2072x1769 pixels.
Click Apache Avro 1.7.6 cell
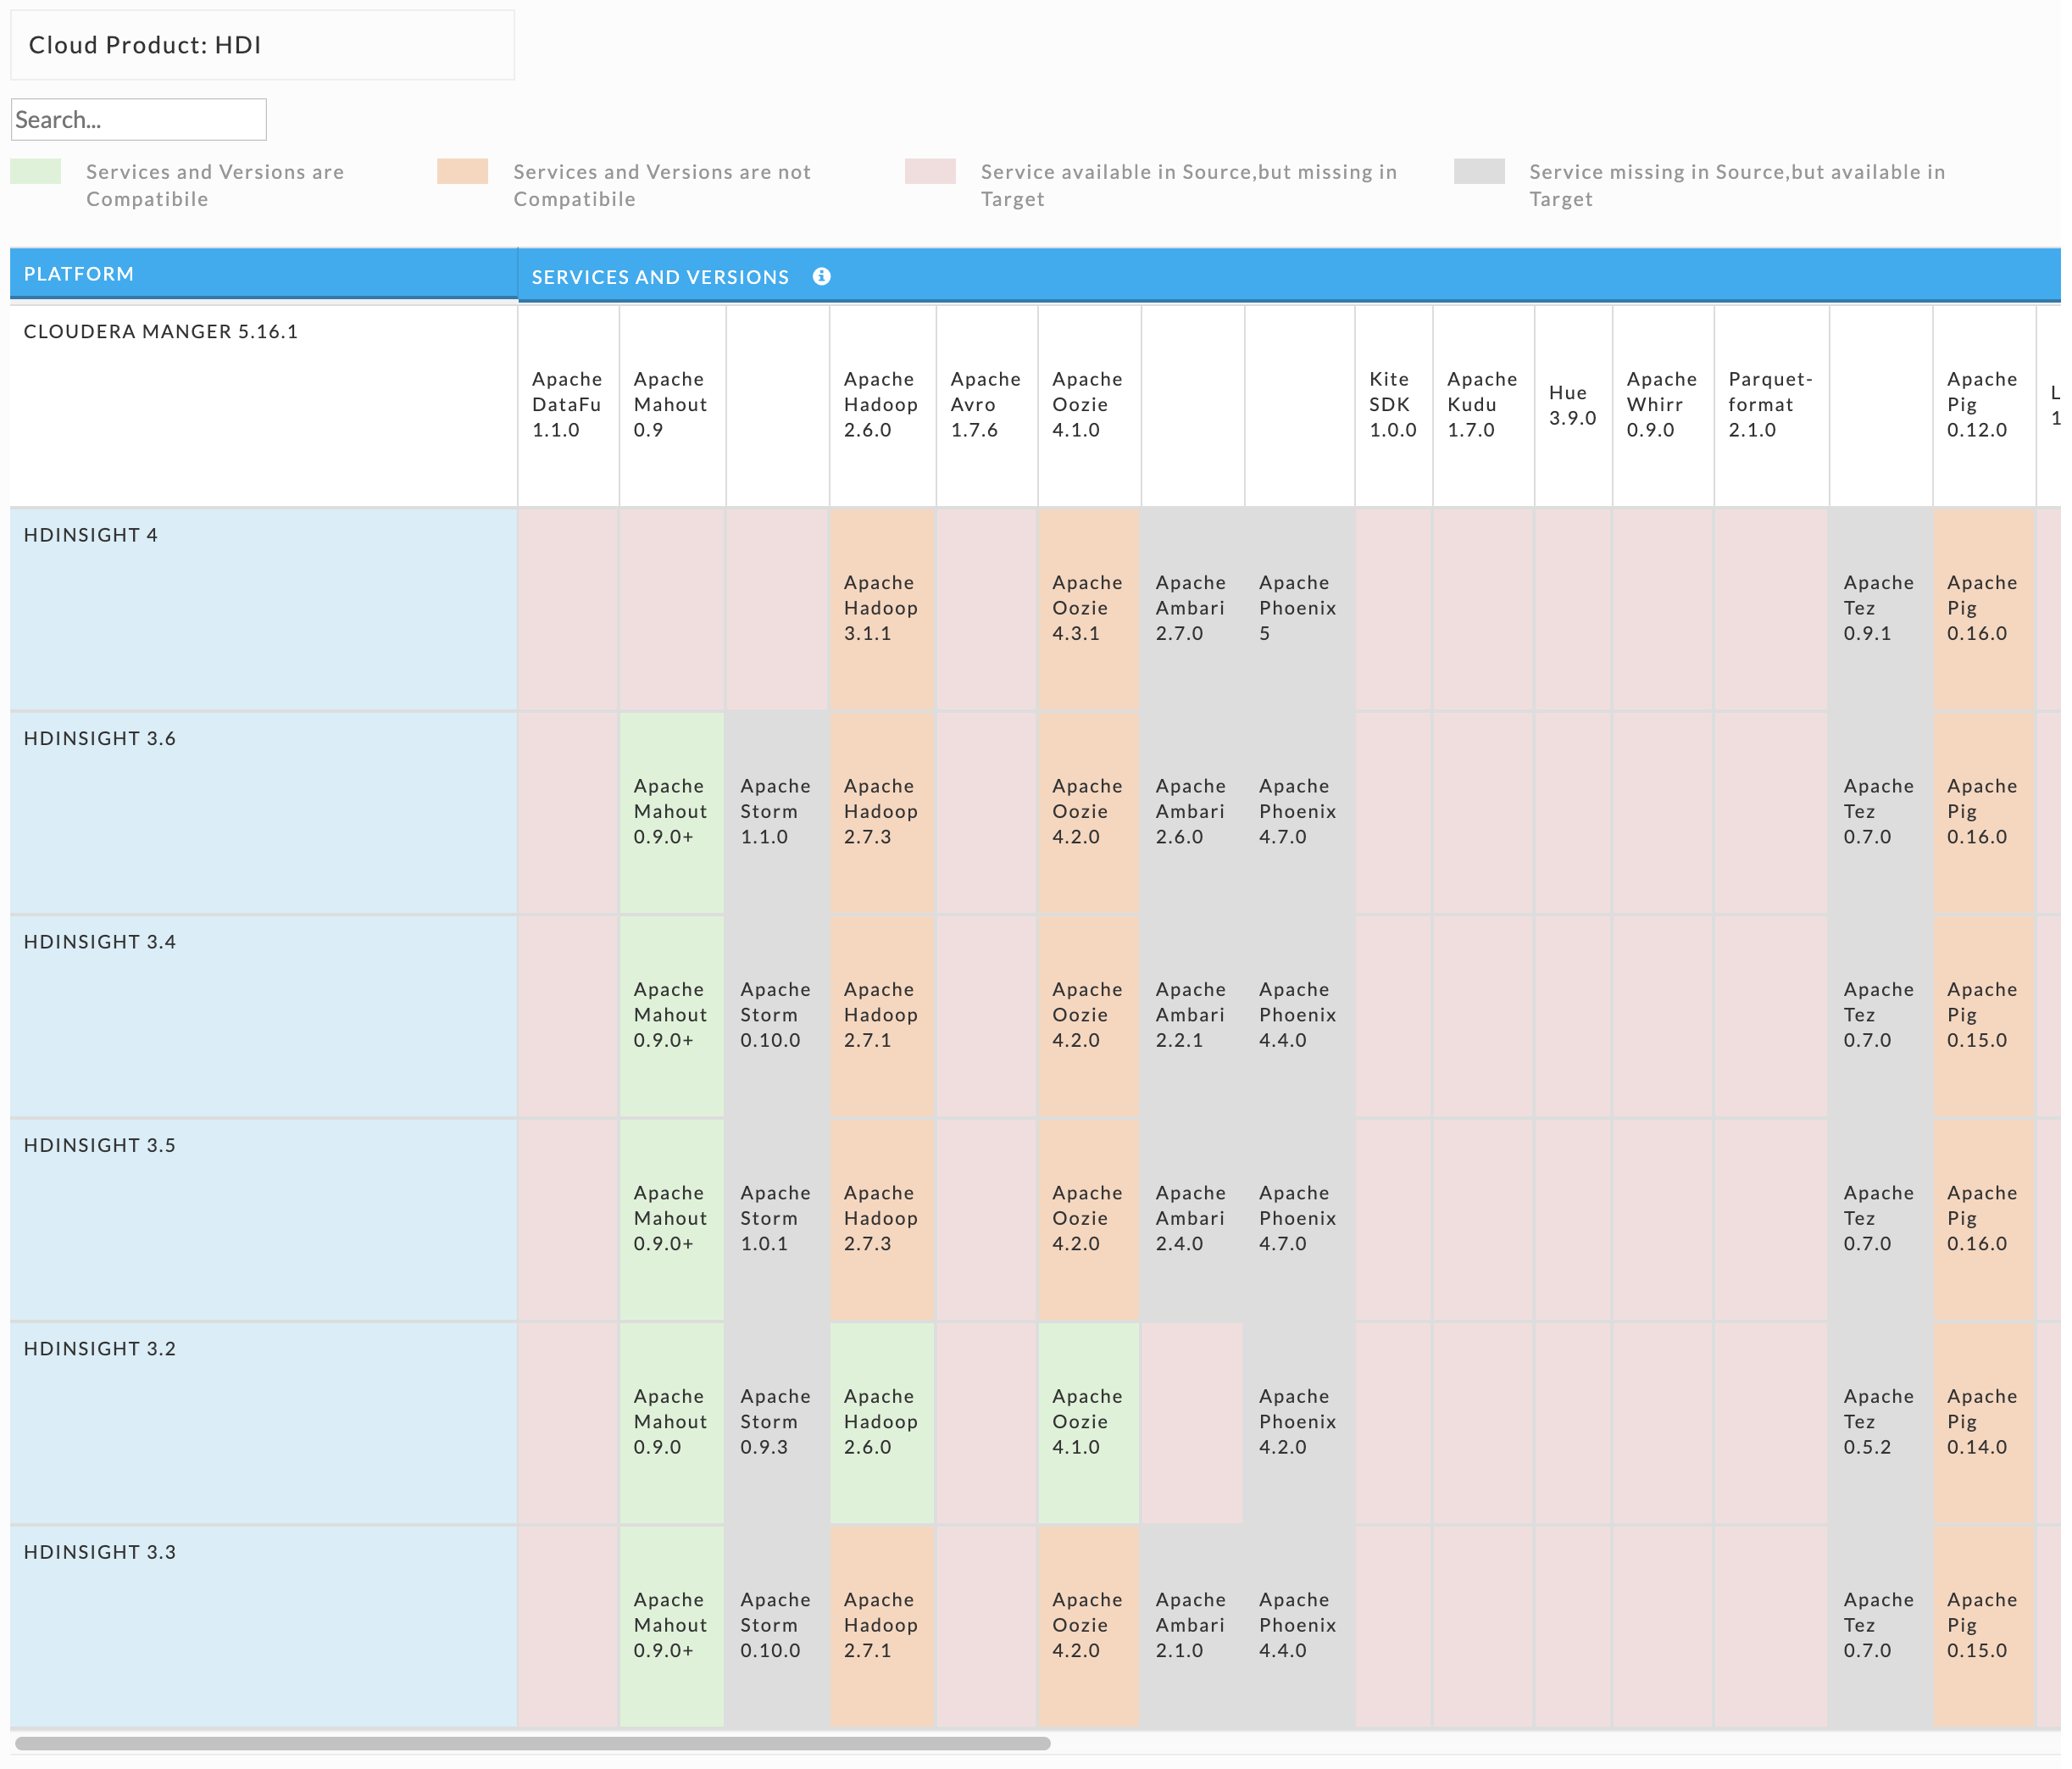[x=987, y=405]
